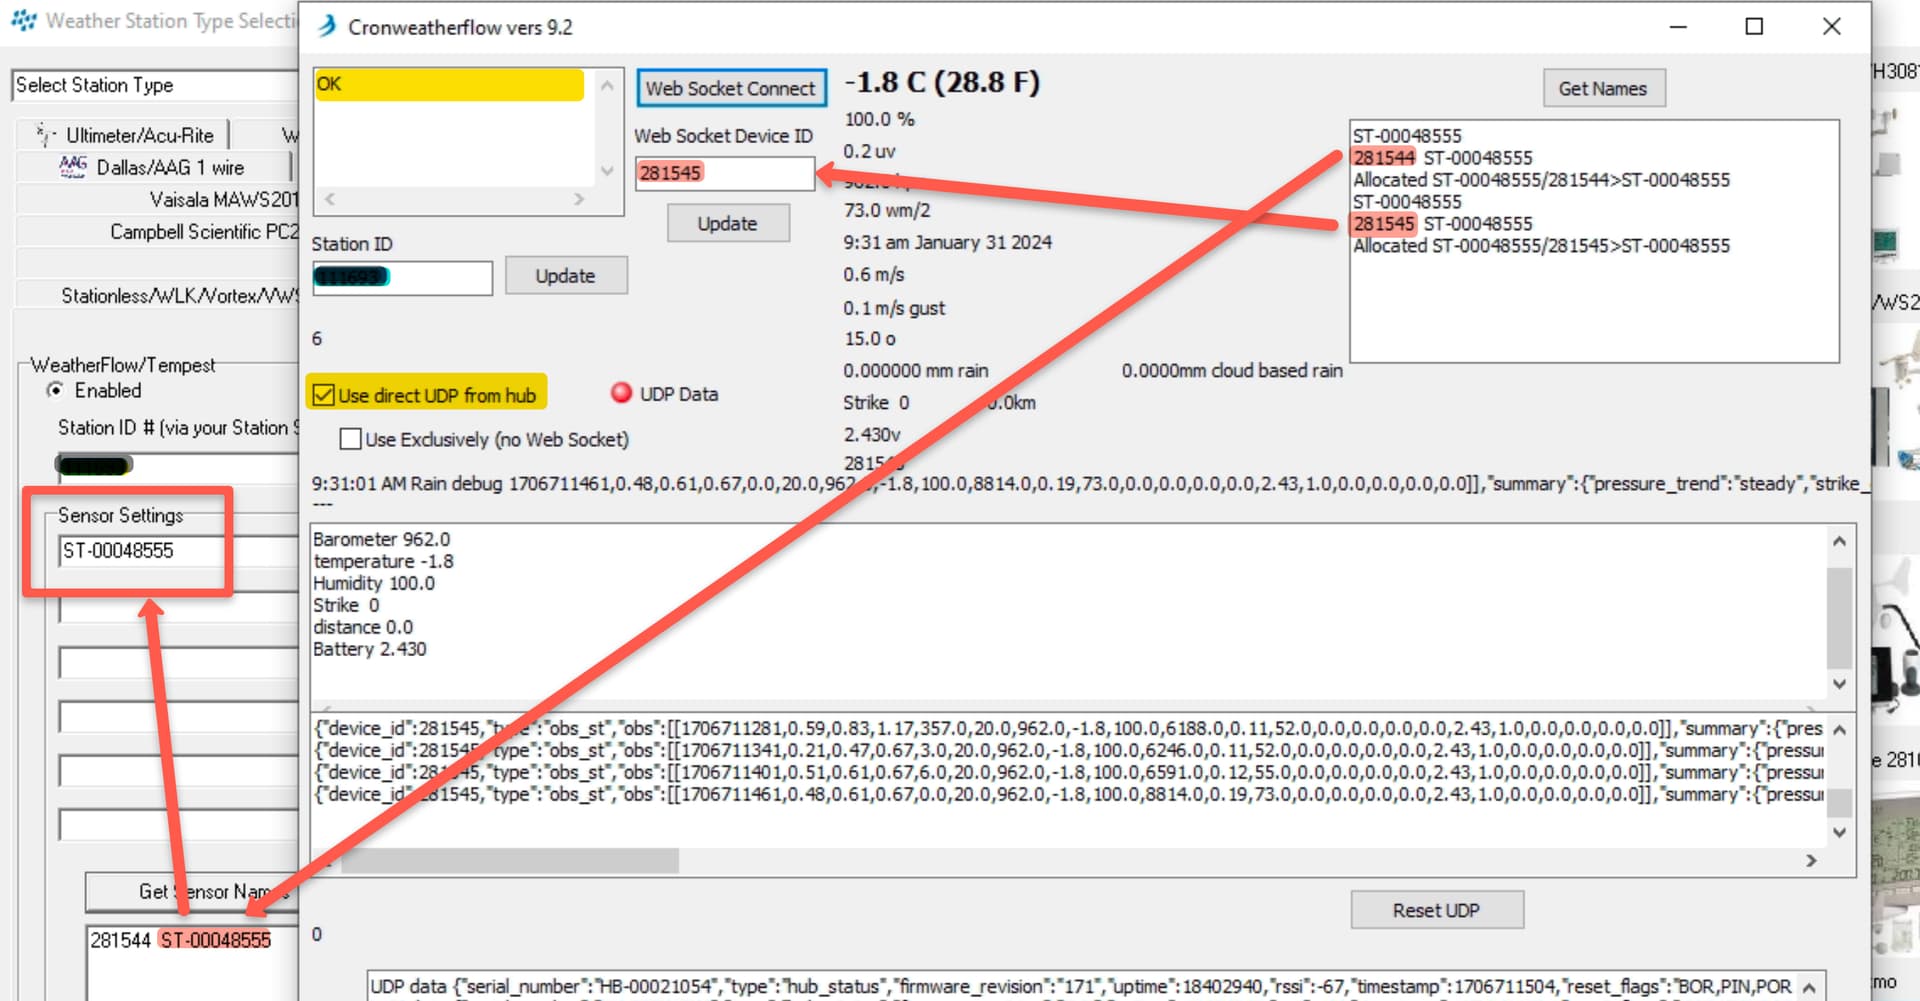Click the Rain debug line at 9:31:01 AM
Screen dimensions: 1920x1001
pos(1091,484)
